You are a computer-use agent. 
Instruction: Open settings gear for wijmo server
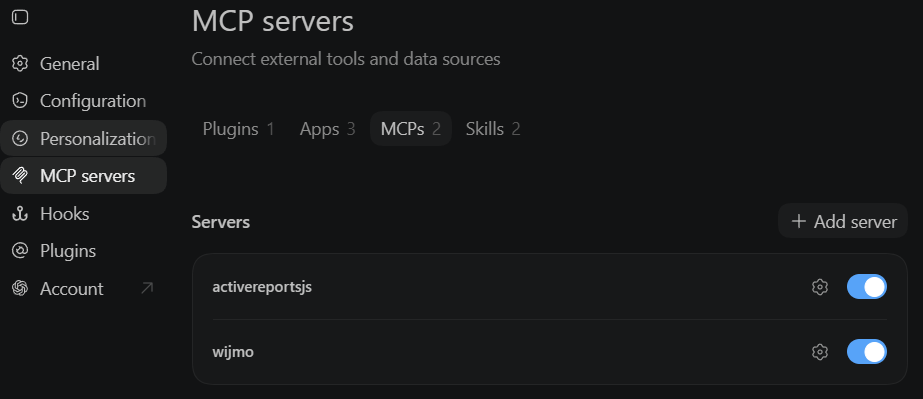(x=819, y=352)
